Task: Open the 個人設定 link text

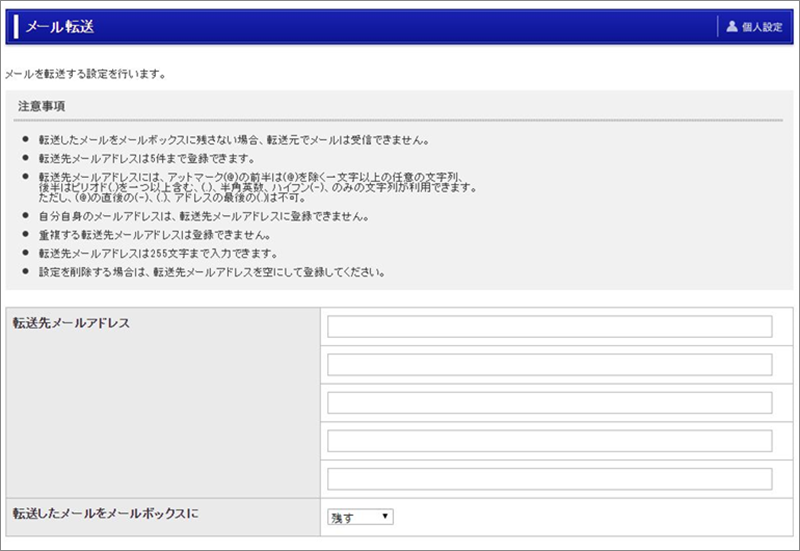Action: 762,27
